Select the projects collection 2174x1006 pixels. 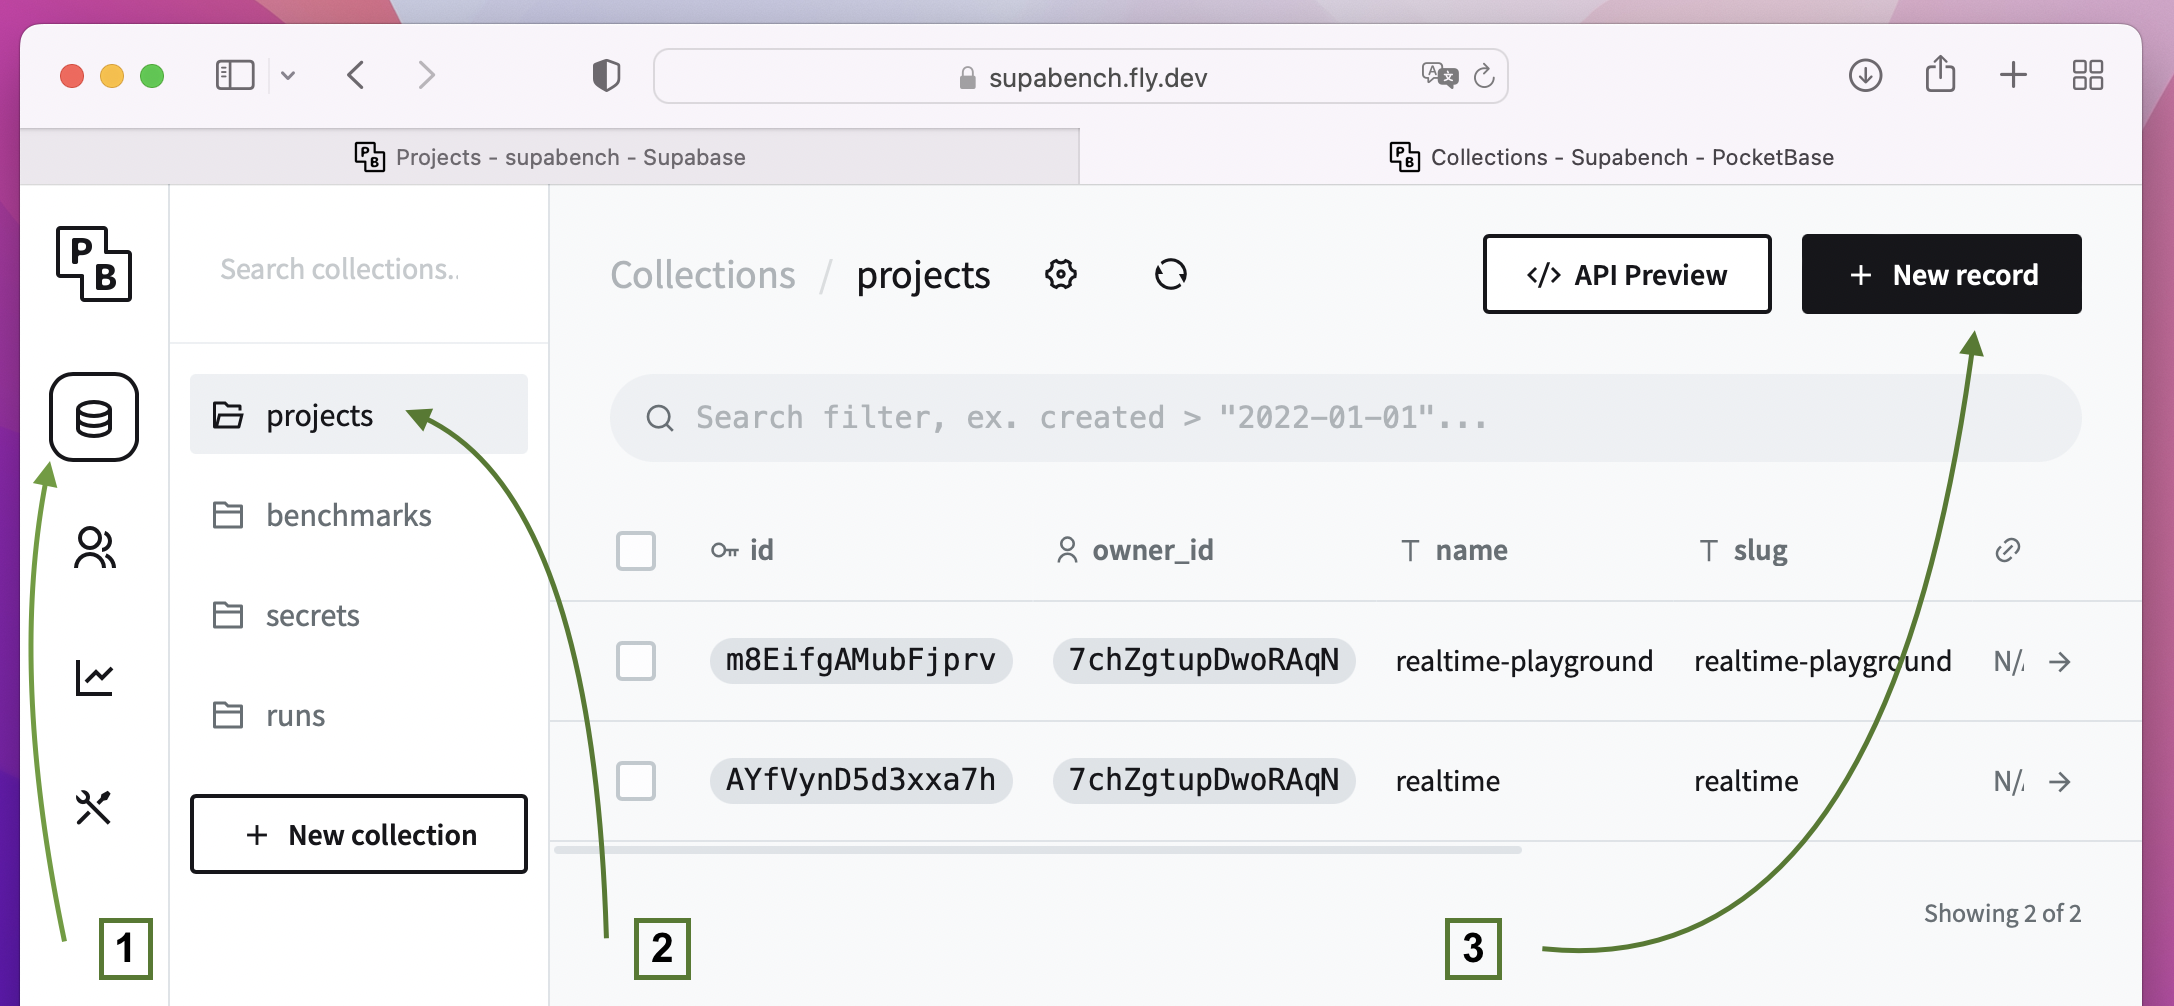[x=359, y=414]
